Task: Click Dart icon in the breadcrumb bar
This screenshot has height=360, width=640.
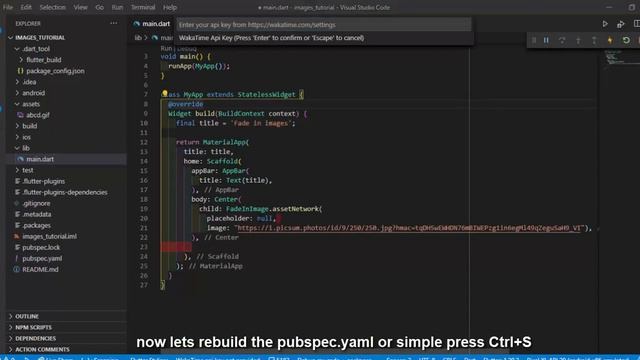Action: pos(155,38)
